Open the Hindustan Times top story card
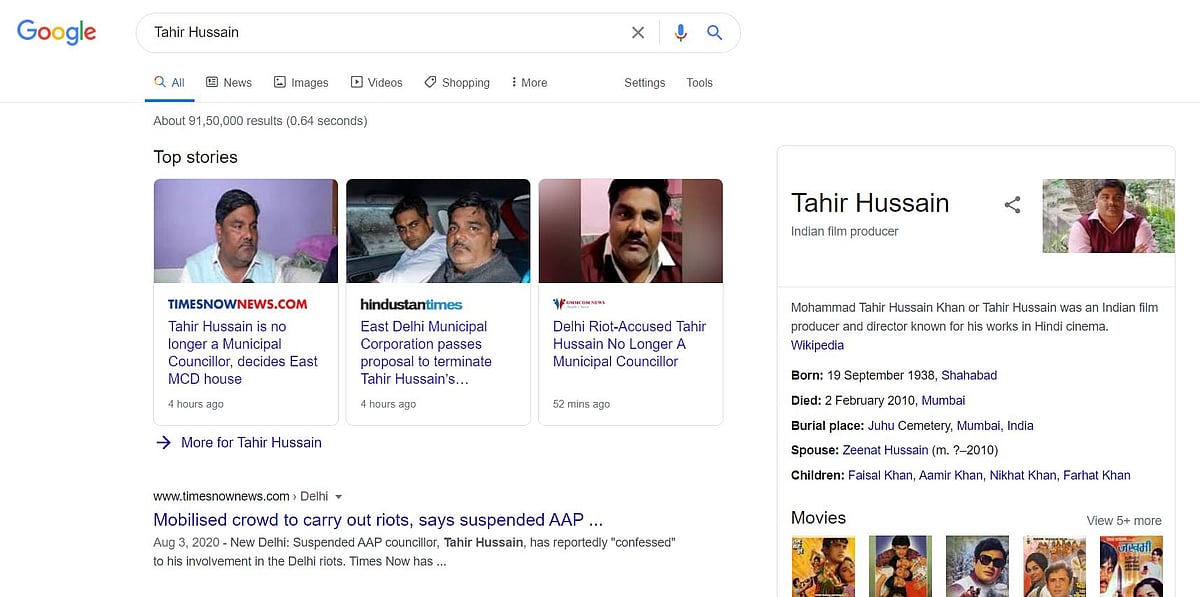Viewport: 1200px width, 597px height. [x=438, y=302]
